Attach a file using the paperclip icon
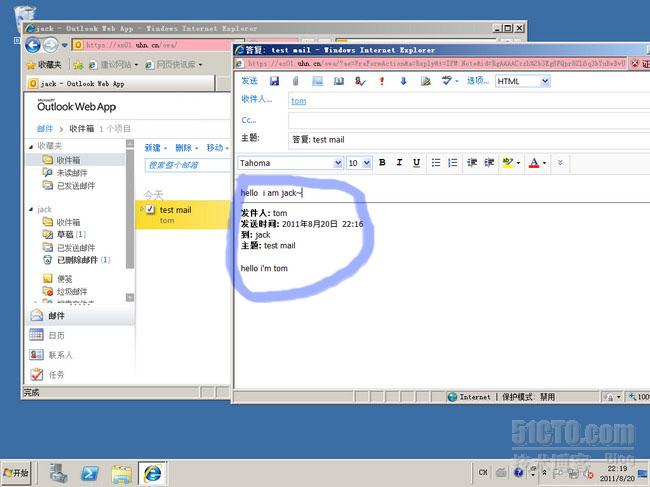This screenshot has width=650, height=487. (296, 81)
